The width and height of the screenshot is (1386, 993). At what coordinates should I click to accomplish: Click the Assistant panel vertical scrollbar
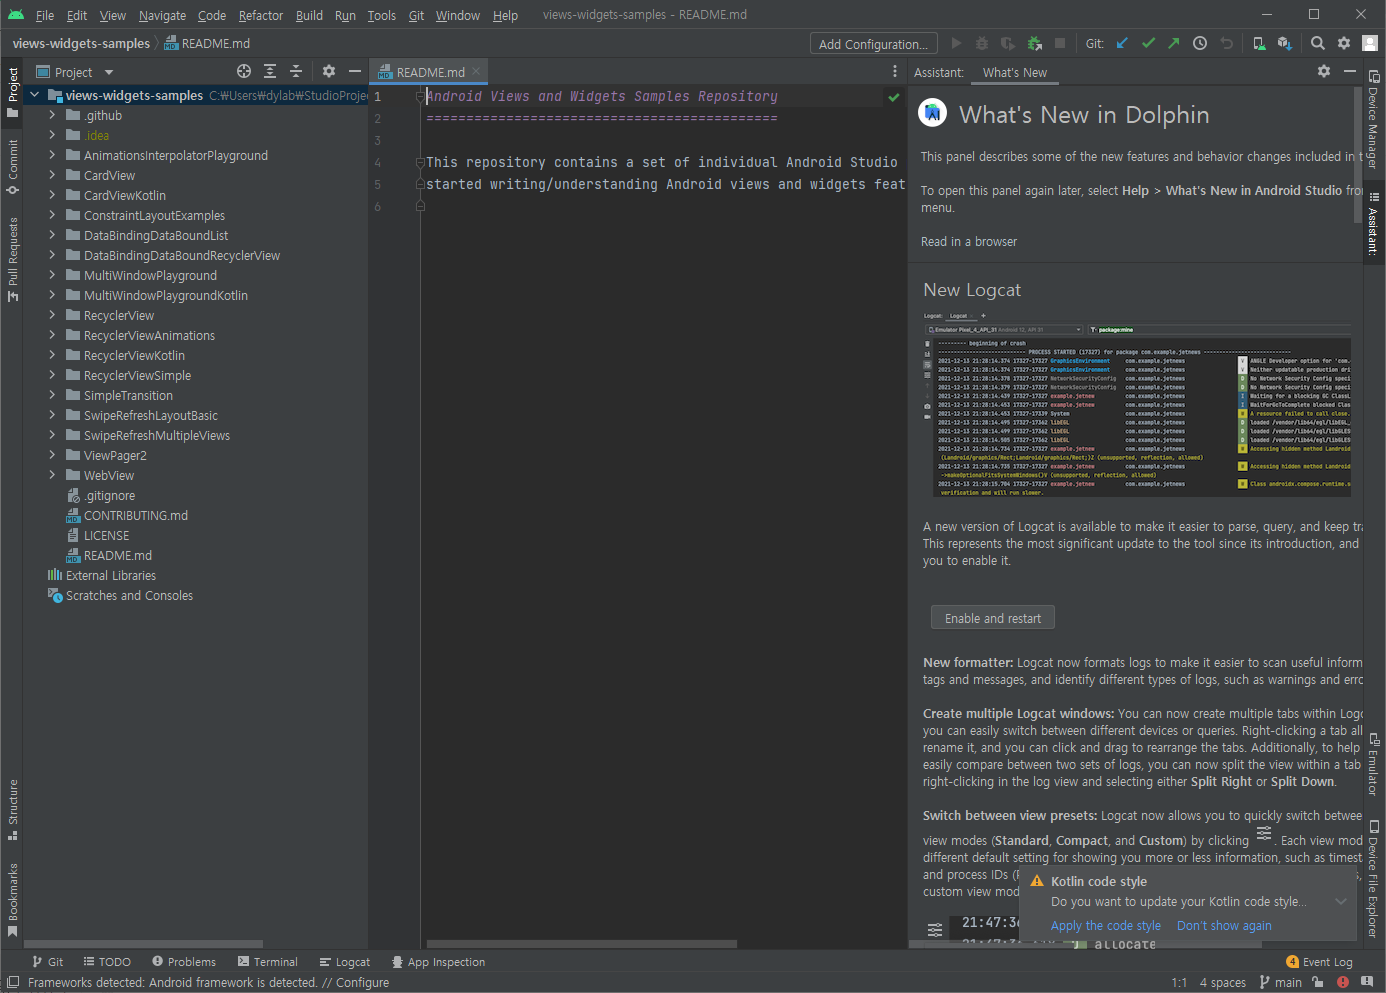pyautogui.click(x=1358, y=156)
